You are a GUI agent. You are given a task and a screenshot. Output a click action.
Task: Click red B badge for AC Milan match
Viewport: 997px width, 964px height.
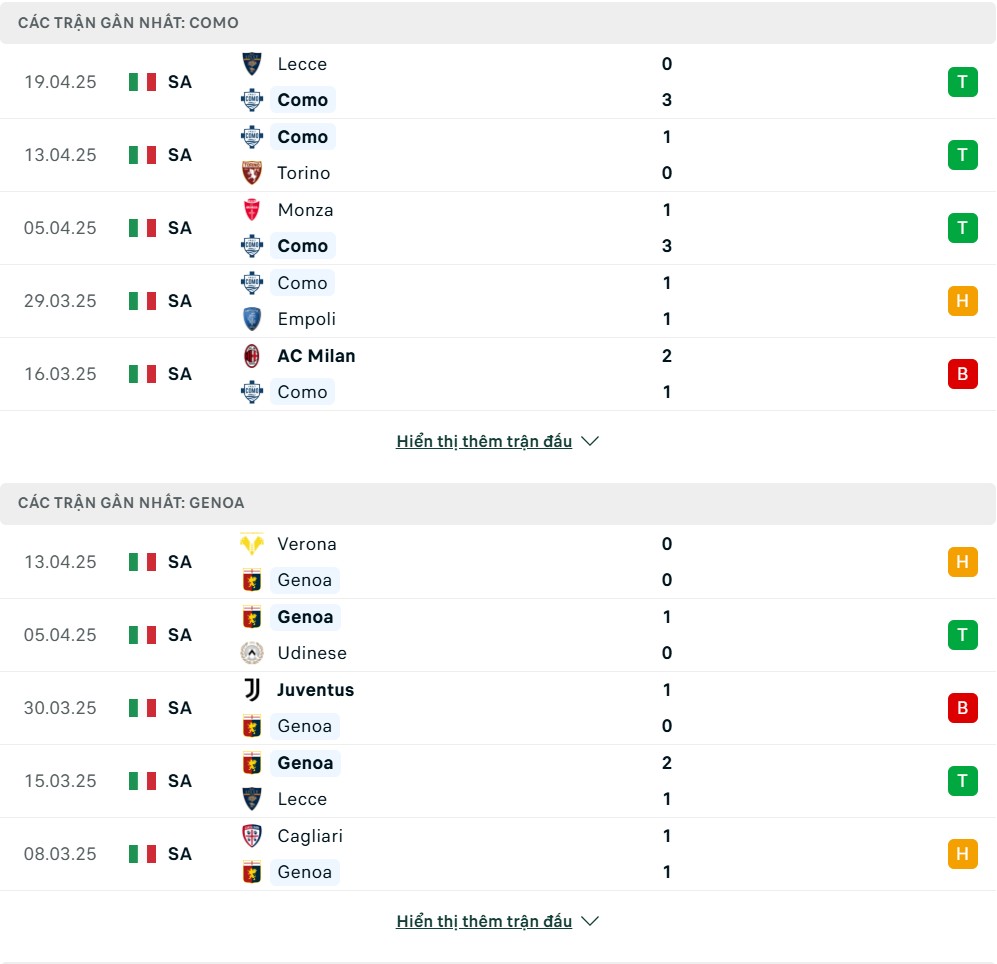(962, 374)
